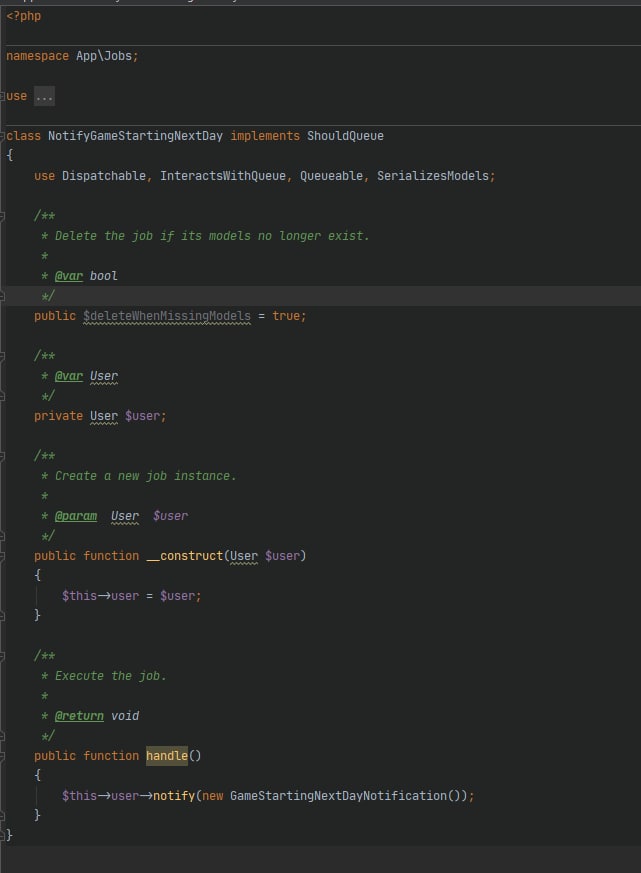The image size is (641, 873).
Task: Click $this in the constructor body
Action: pyautogui.click(x=79, y=596)
